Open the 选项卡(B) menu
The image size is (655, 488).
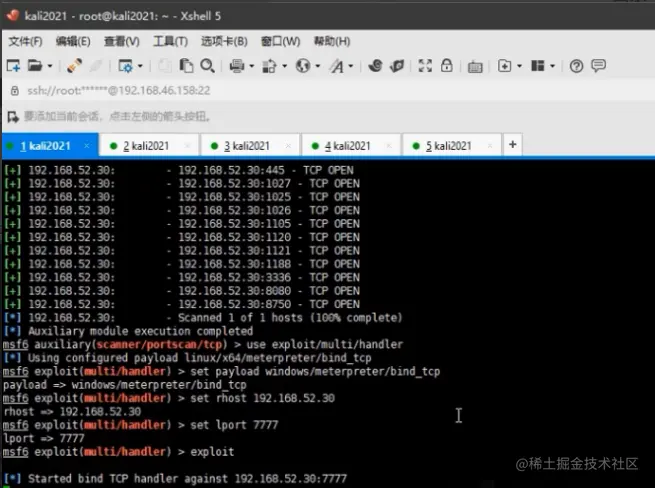click(224, 41)
